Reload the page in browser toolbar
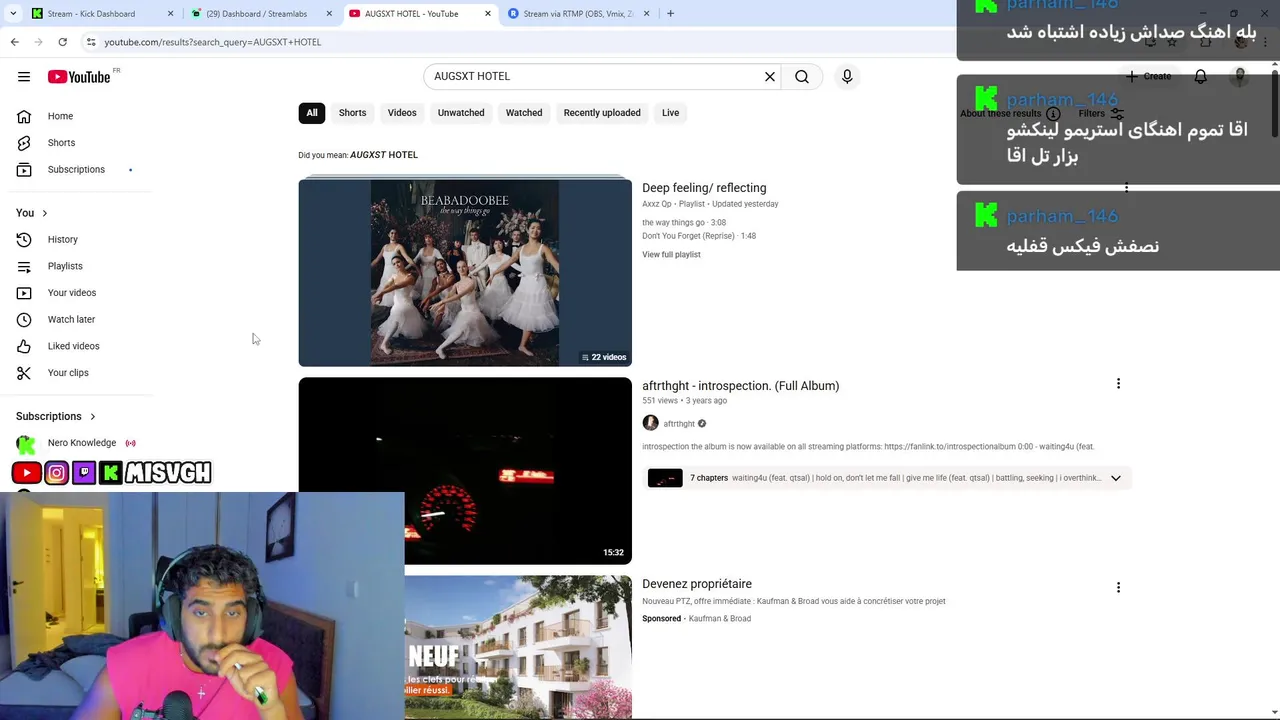 click(x=62, y=42)
